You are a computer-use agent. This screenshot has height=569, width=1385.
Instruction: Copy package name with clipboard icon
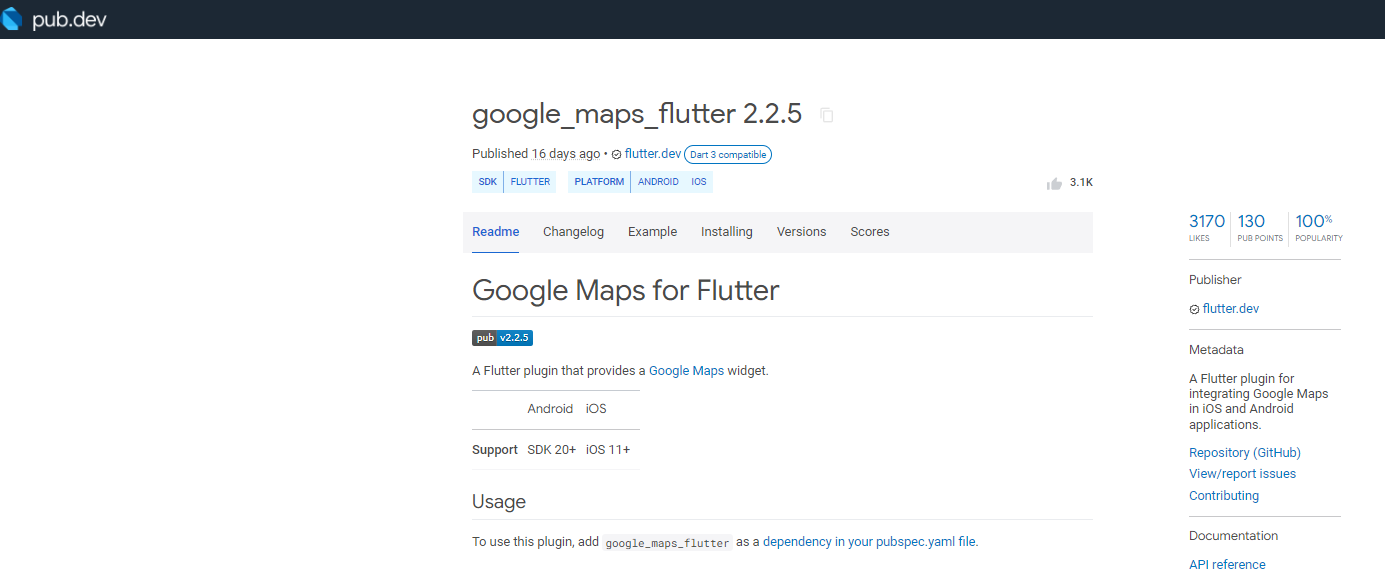[x=826, y=115]
